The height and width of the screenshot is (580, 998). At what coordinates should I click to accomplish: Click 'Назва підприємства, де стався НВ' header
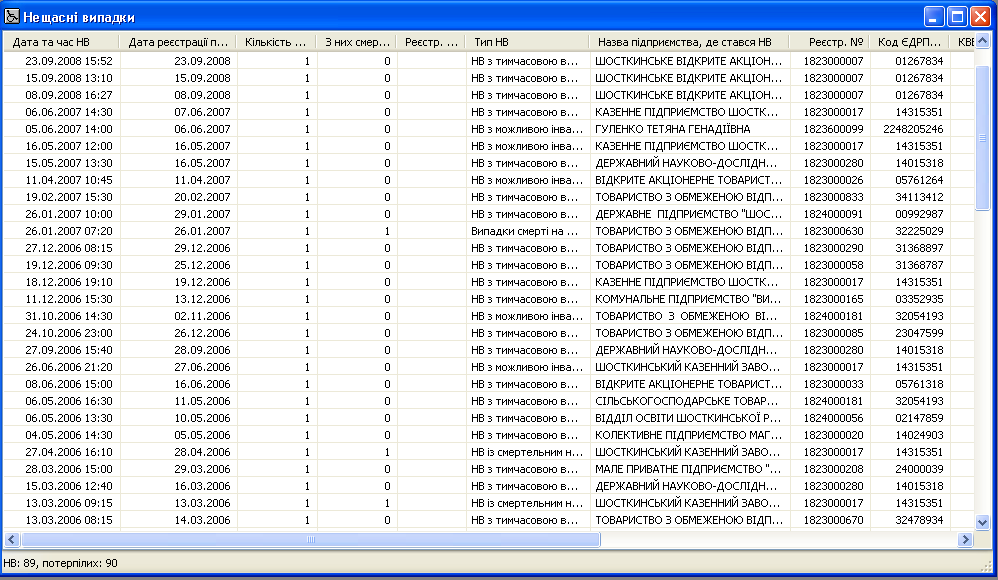click(689, 42)
